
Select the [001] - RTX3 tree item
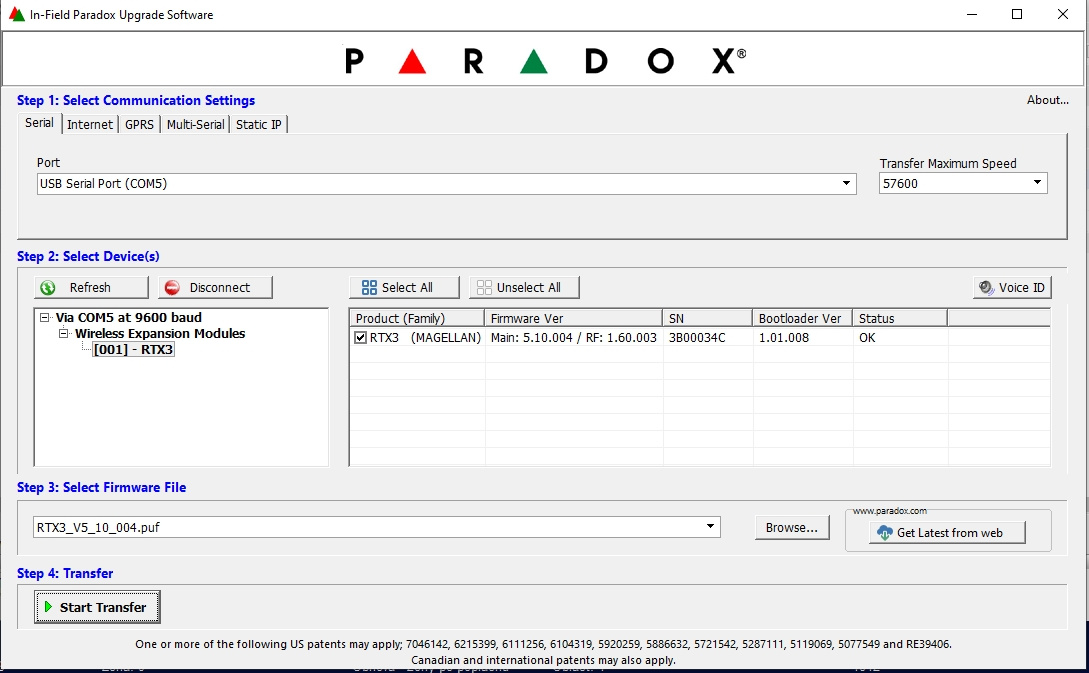[134, 349]
